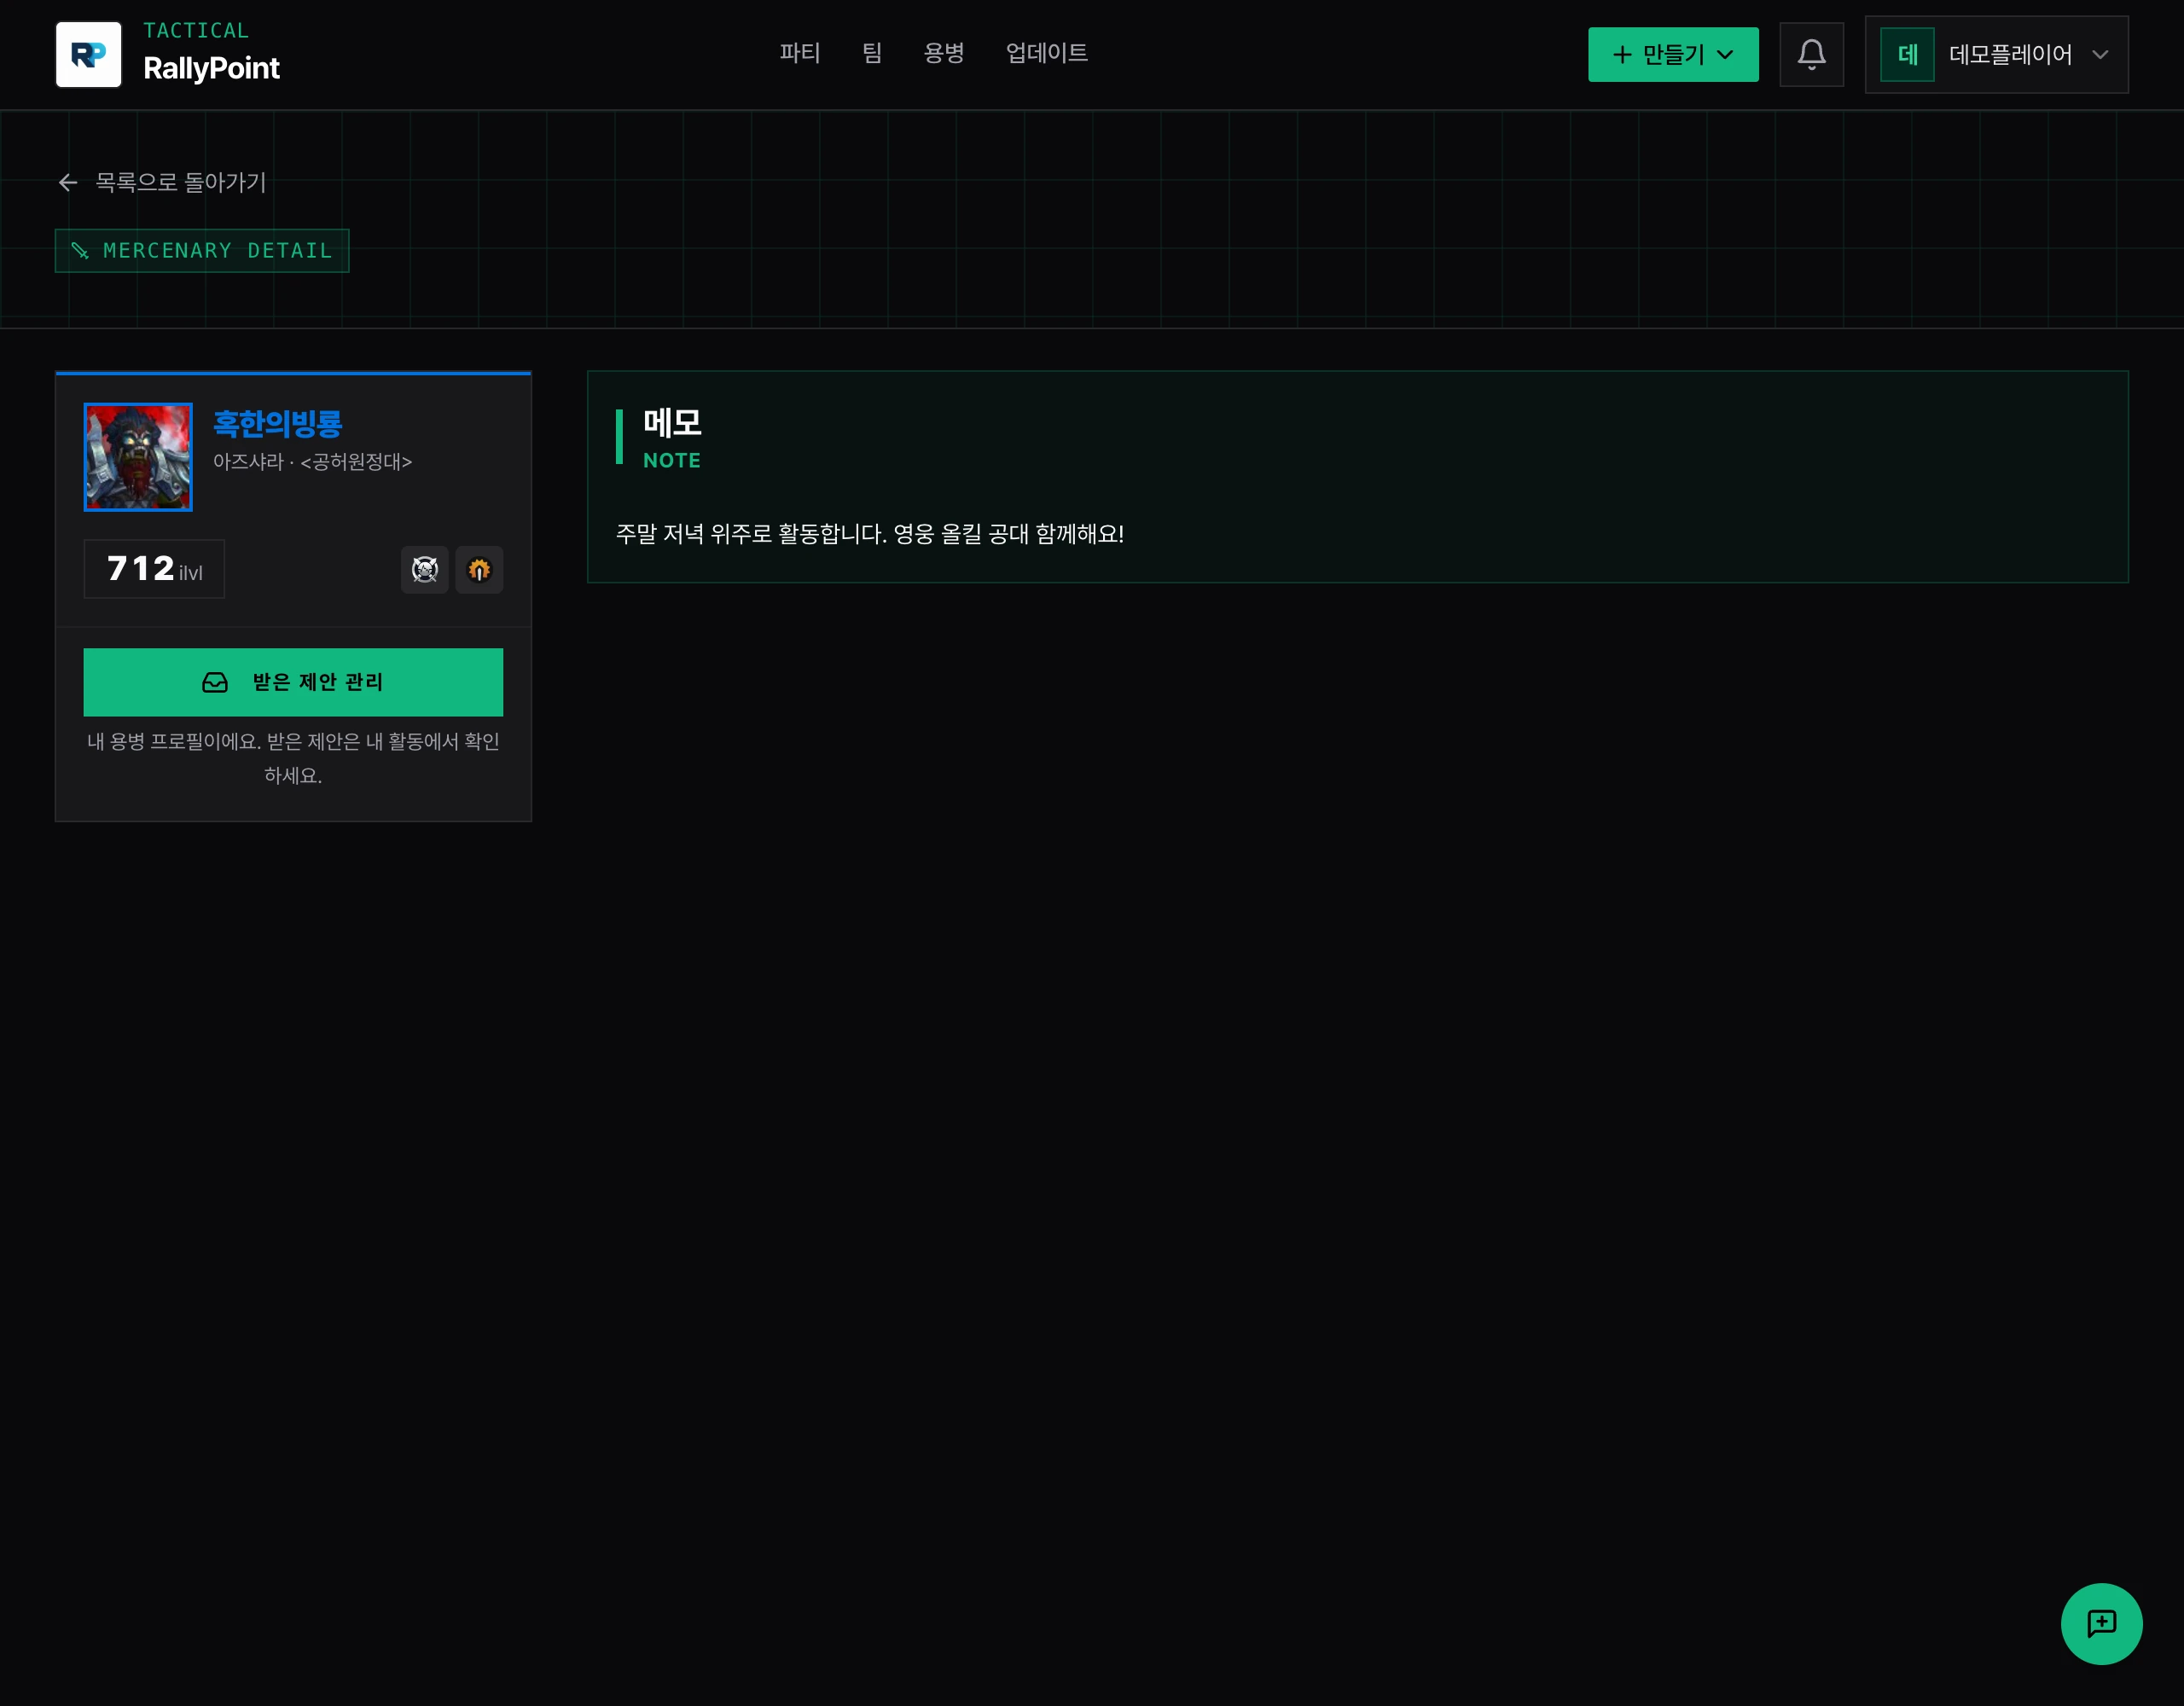This screenshot has width=2184, height=1706.
Task: Click the 데 avatar badge
Action: (x=1907, y=55)
